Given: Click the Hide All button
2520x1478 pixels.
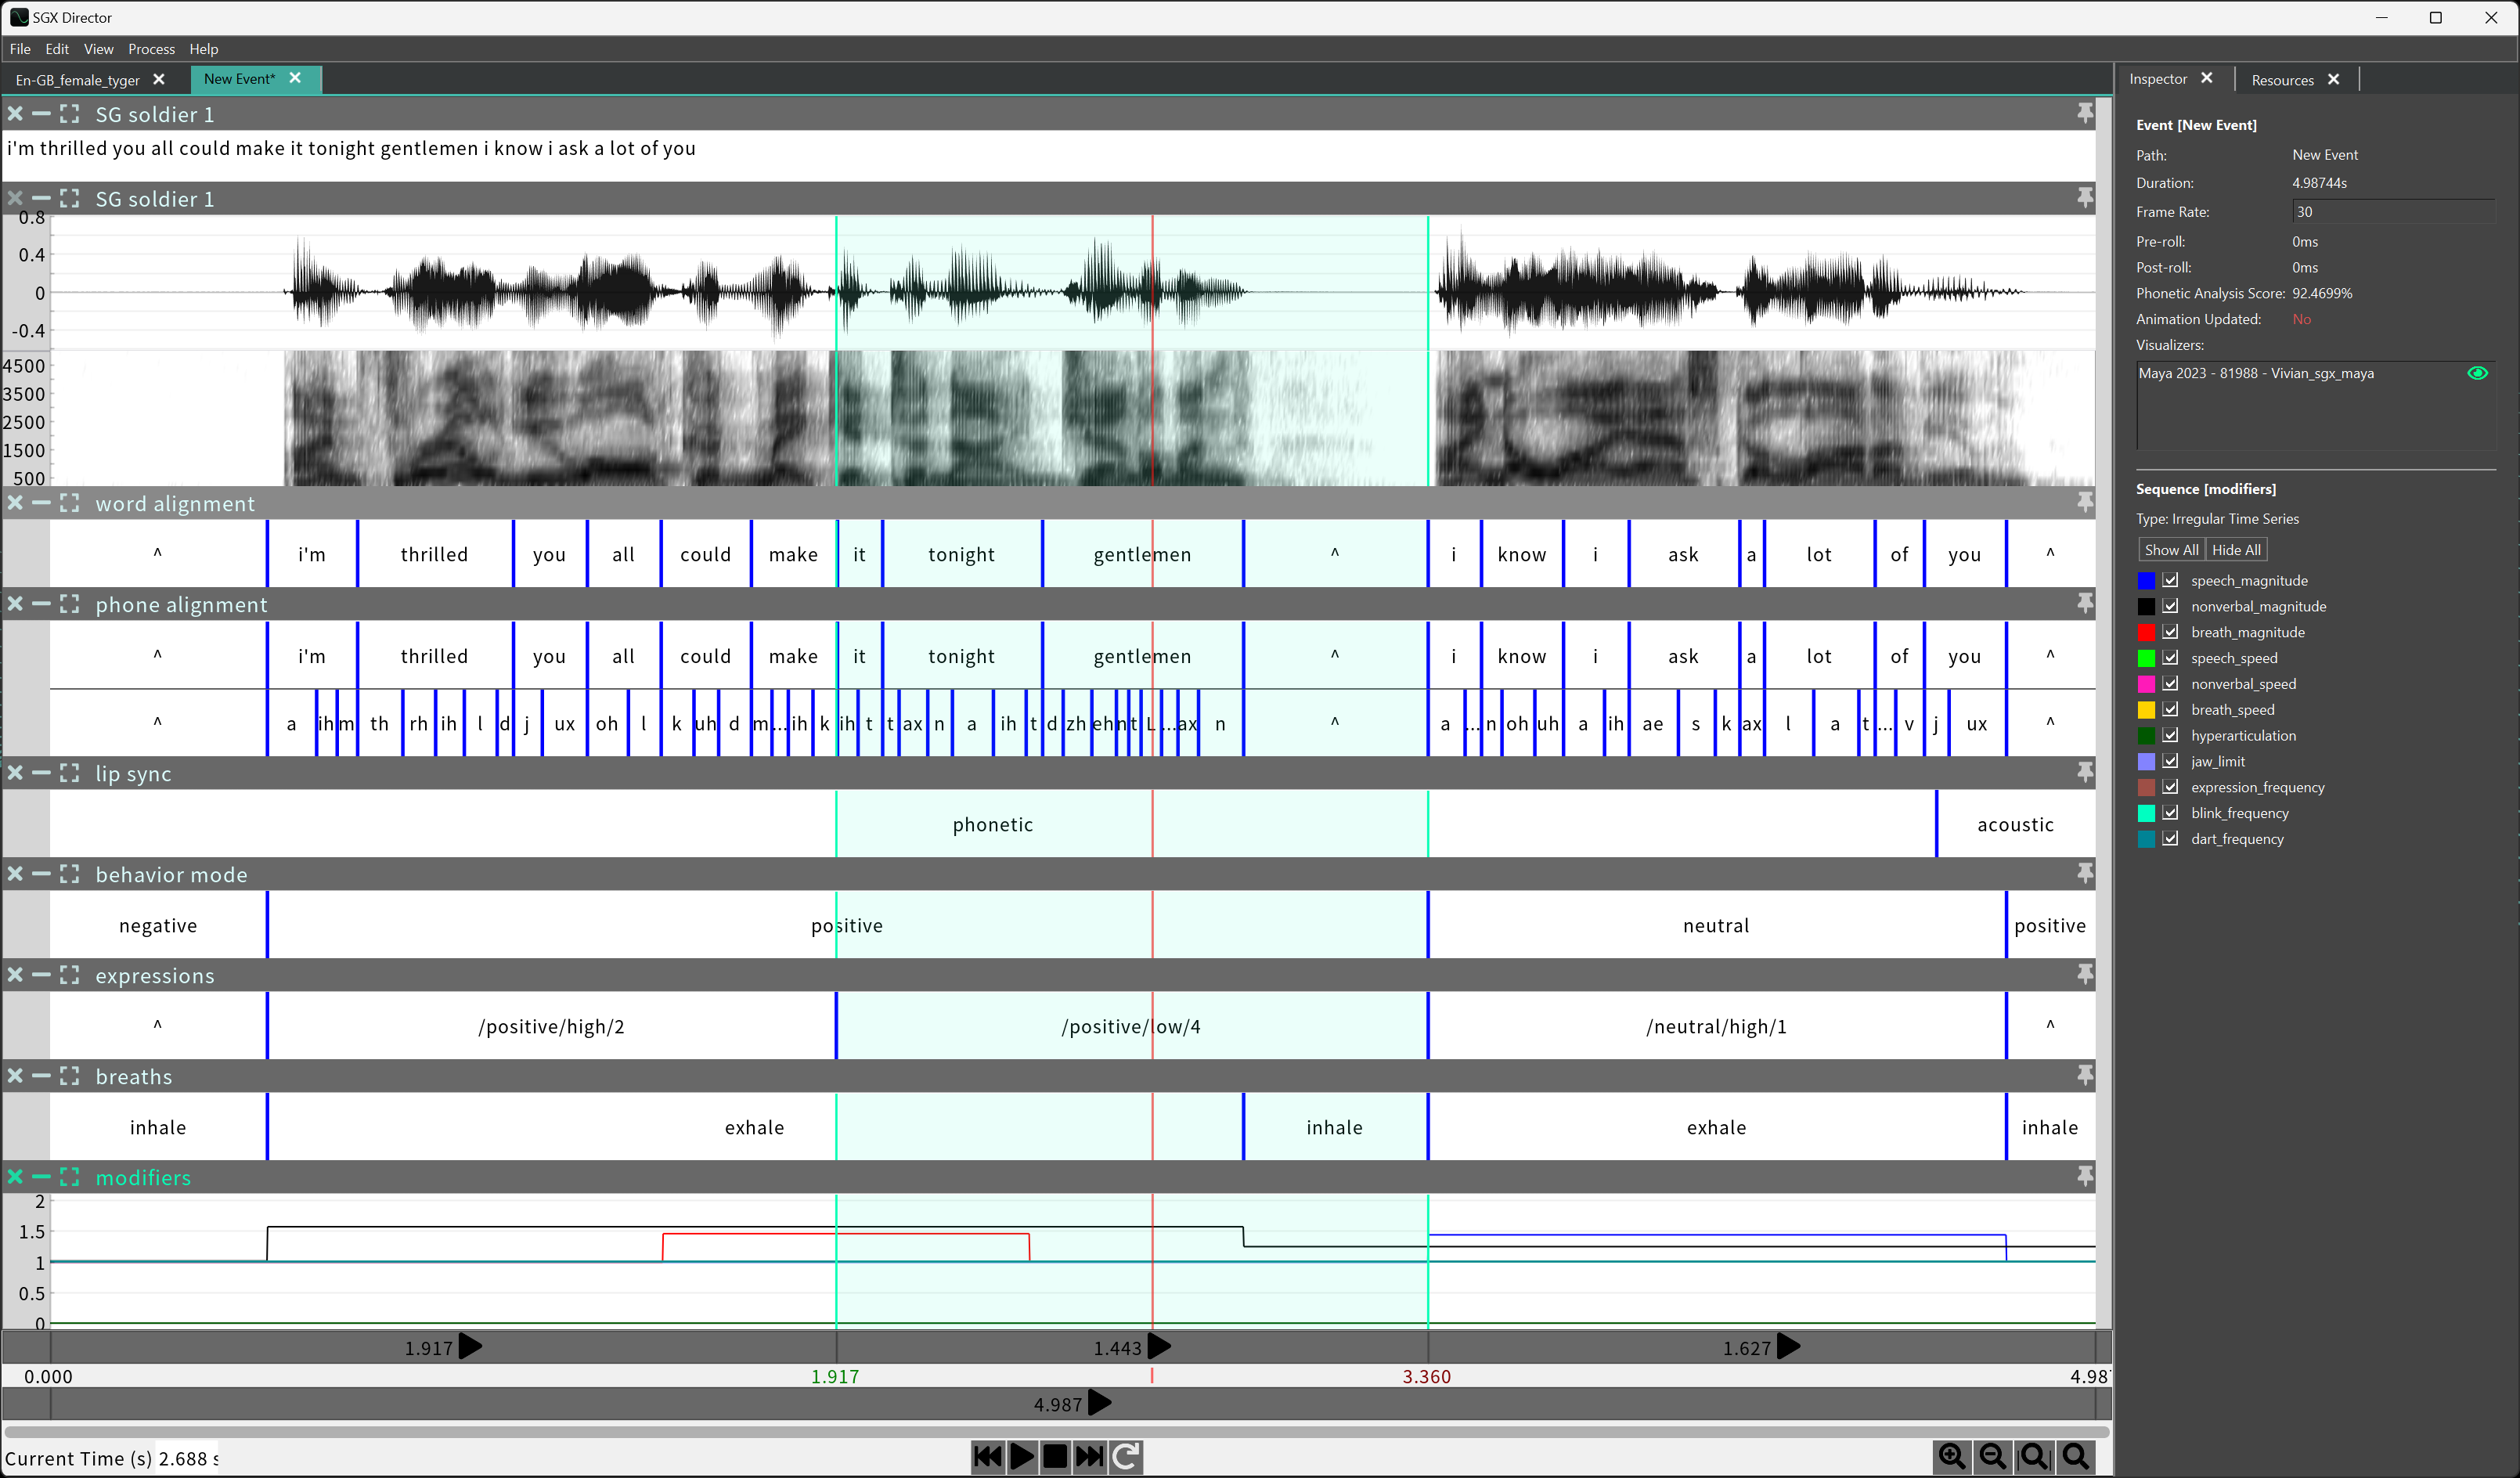Looking at the screenshot, I should click(2235, 550).
